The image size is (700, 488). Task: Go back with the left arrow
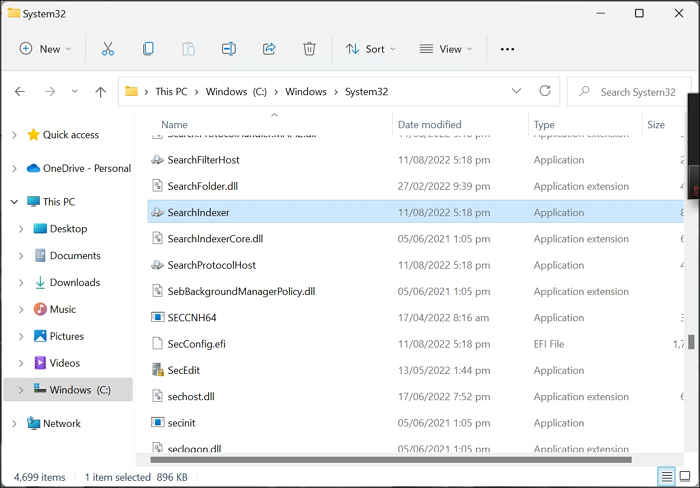(20, 92)
